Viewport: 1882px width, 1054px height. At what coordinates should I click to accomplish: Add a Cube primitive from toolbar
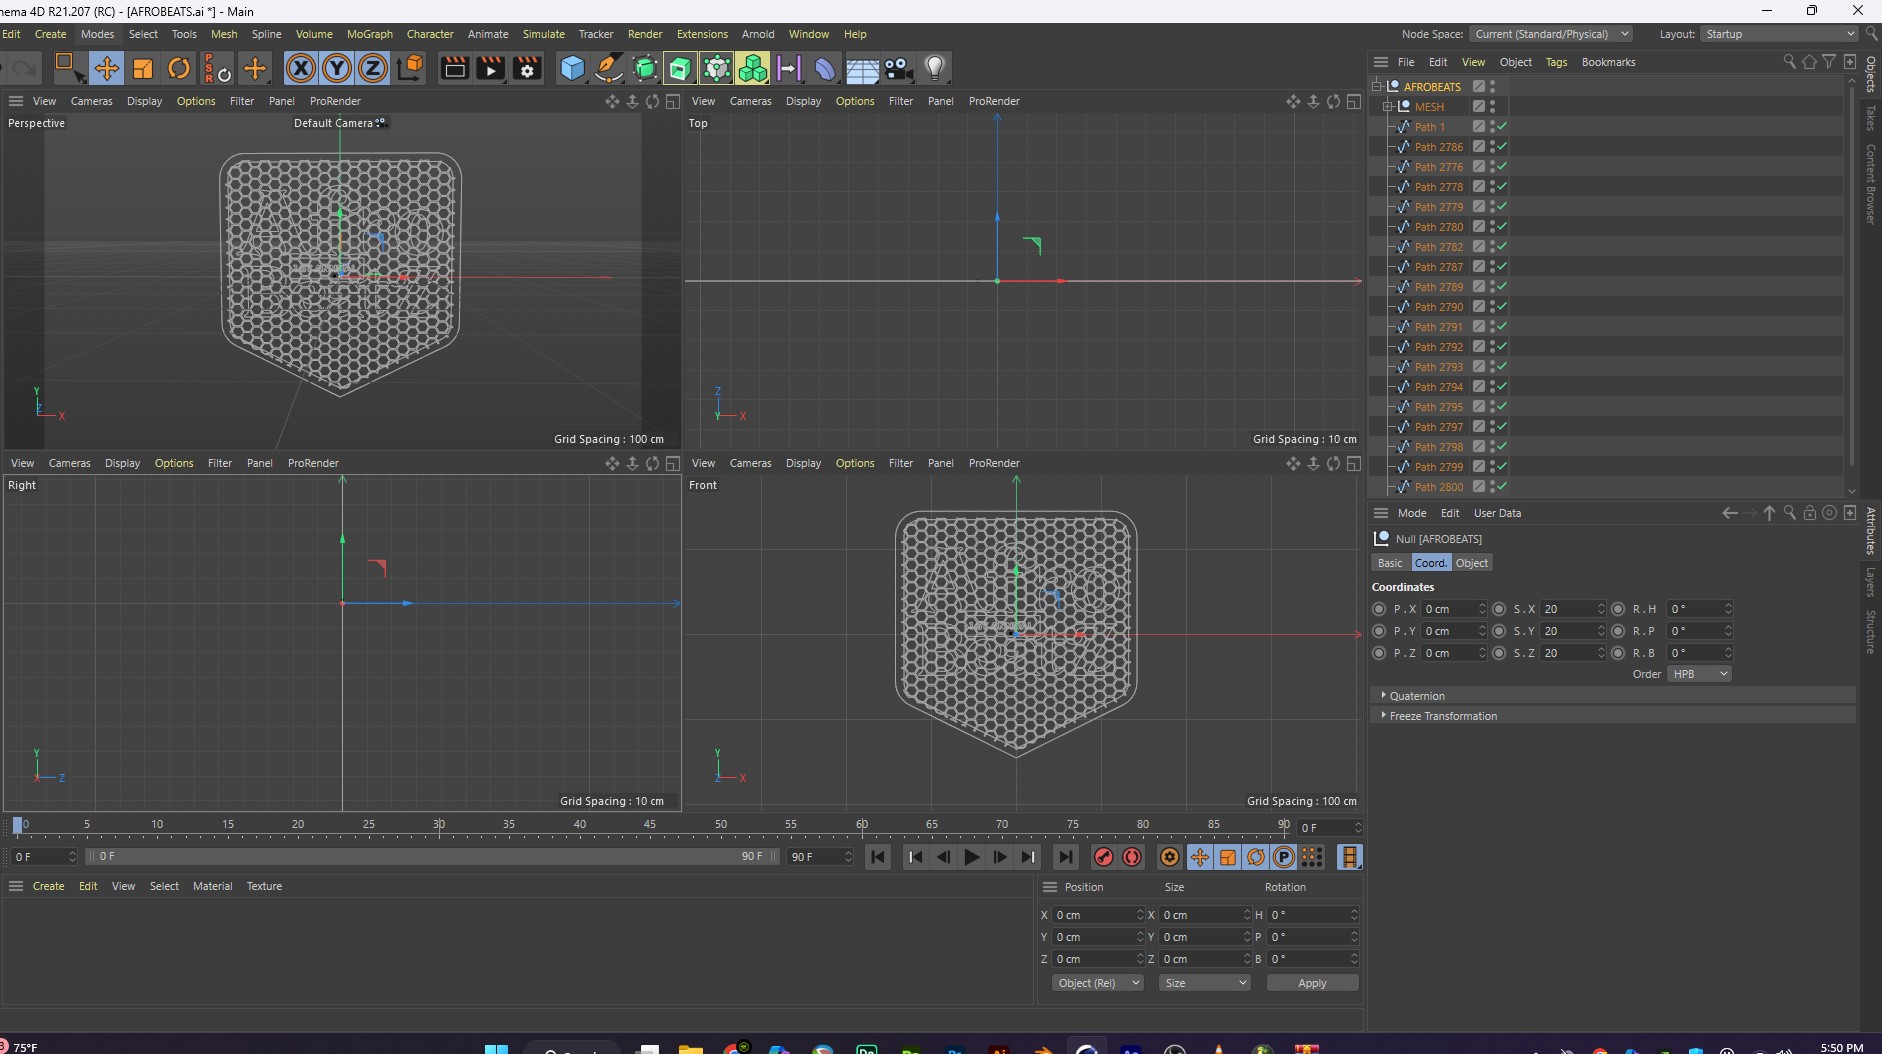pos(572,68)
